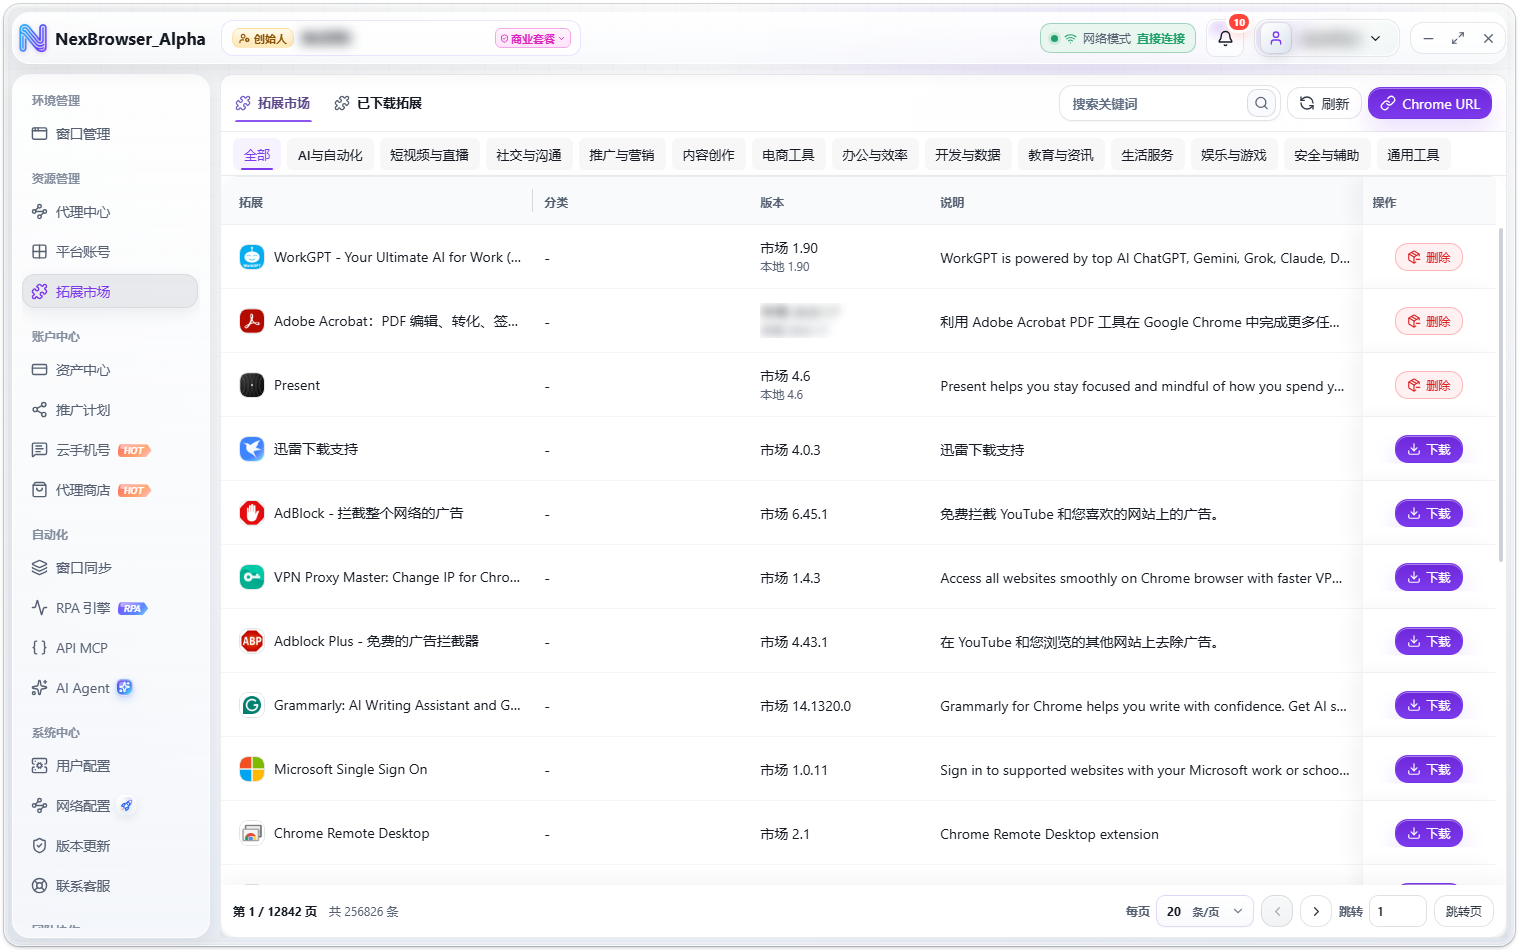Click the Microsoft Single Sign On icon

[252, 769]
